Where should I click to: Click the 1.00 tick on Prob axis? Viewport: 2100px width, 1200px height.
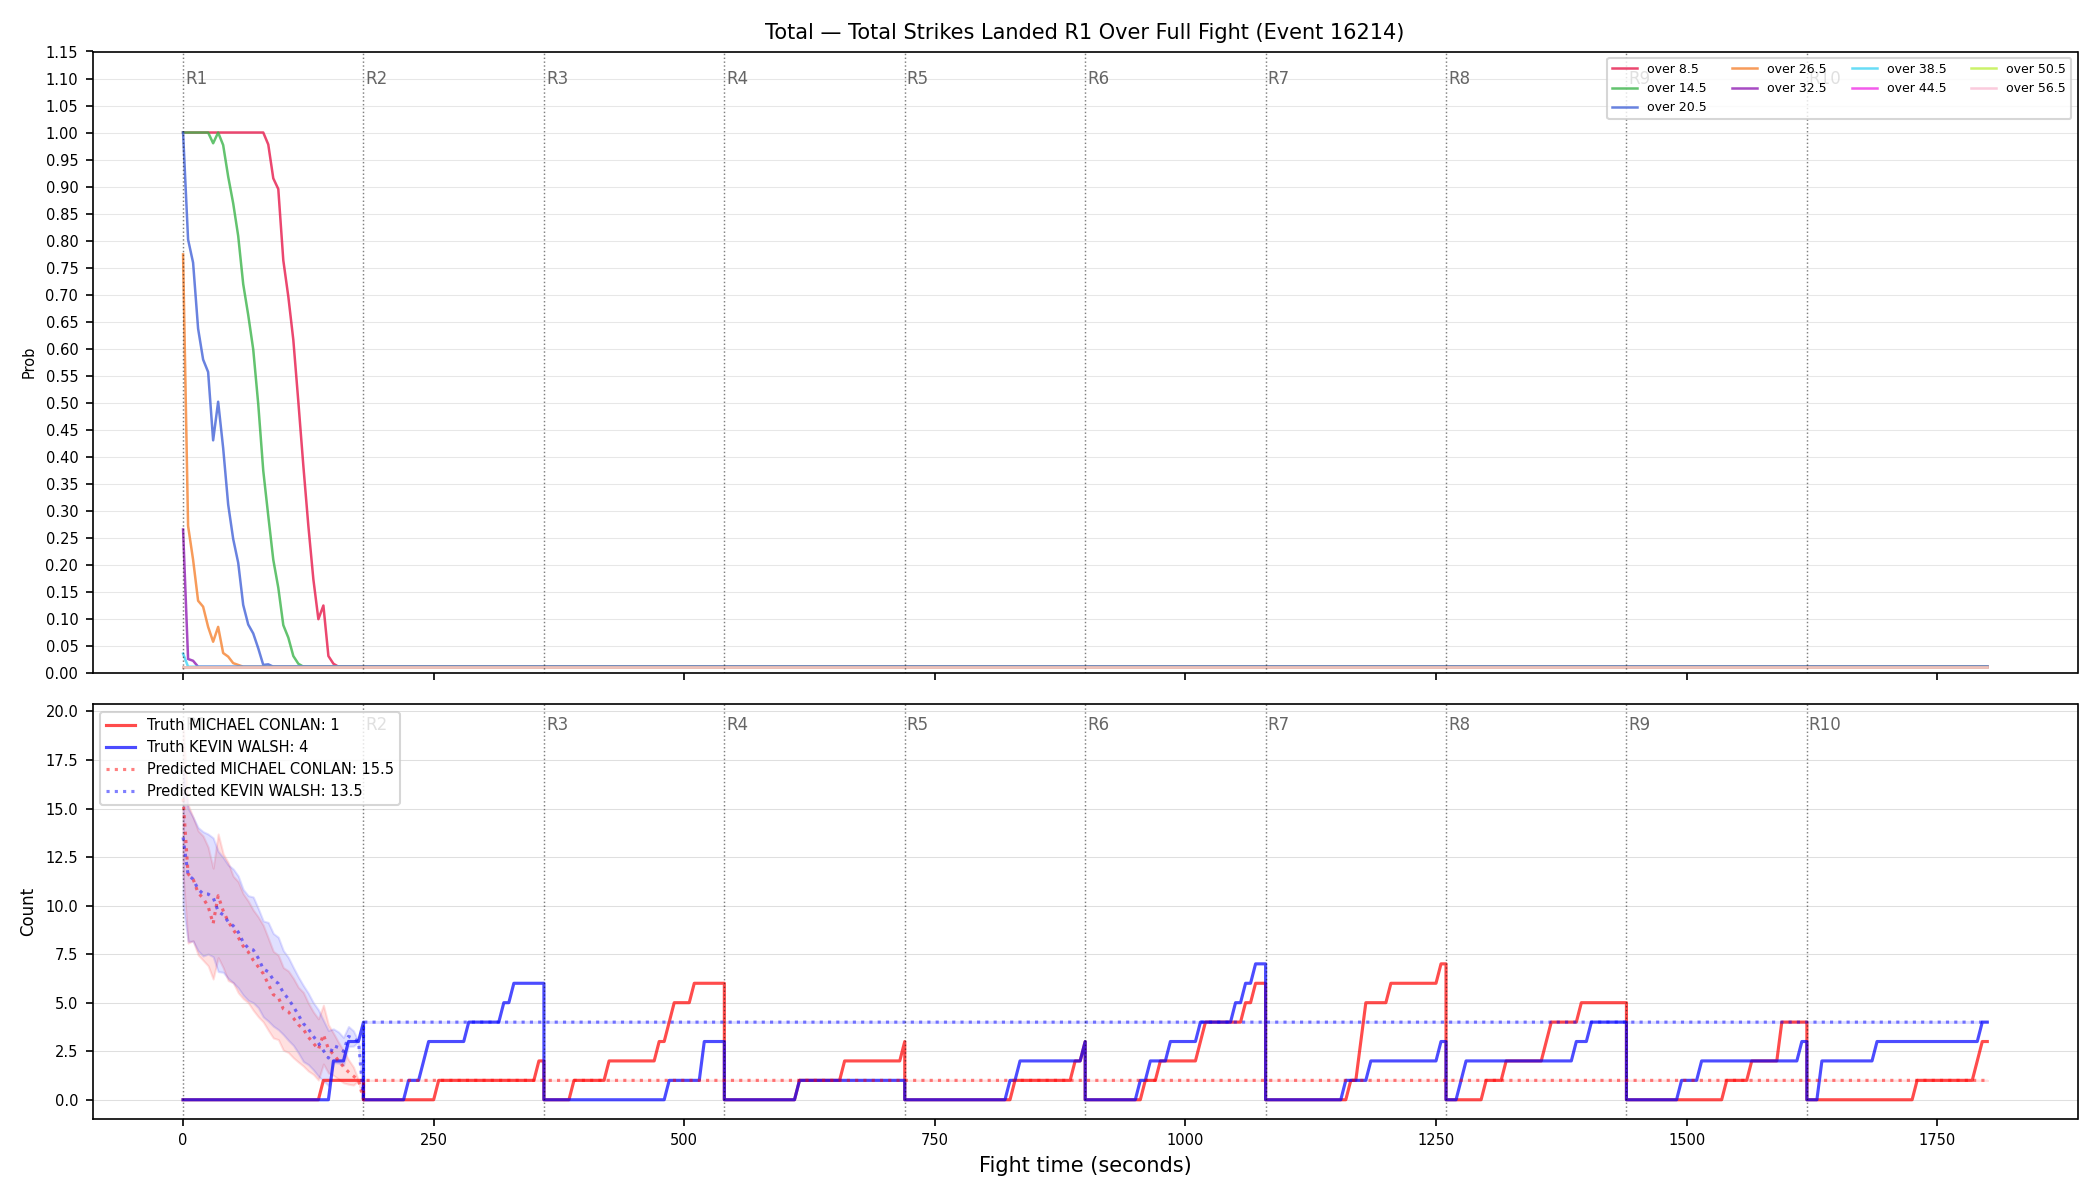(62, 133)
